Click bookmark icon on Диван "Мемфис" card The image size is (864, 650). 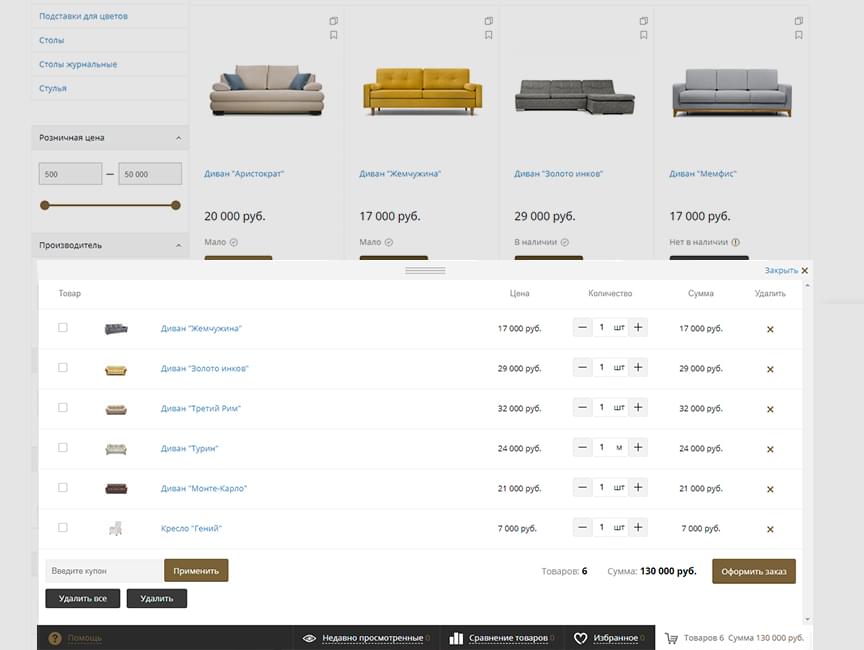(799, 35)
